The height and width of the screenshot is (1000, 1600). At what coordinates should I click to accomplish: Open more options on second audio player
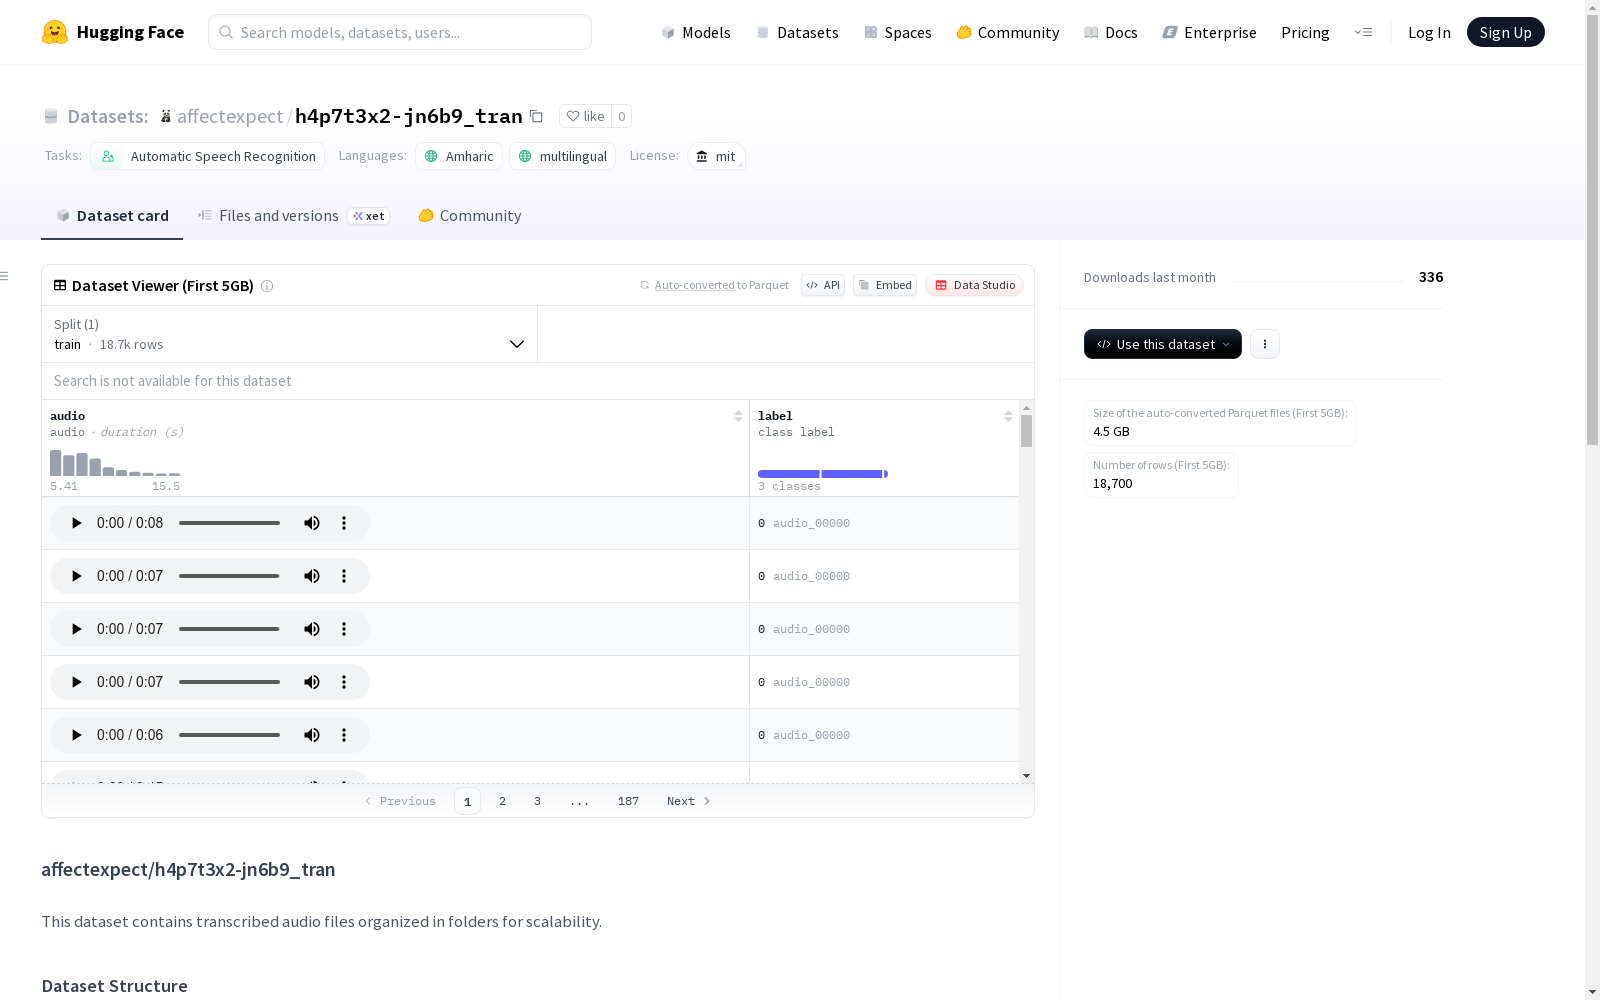click(344, 576)
